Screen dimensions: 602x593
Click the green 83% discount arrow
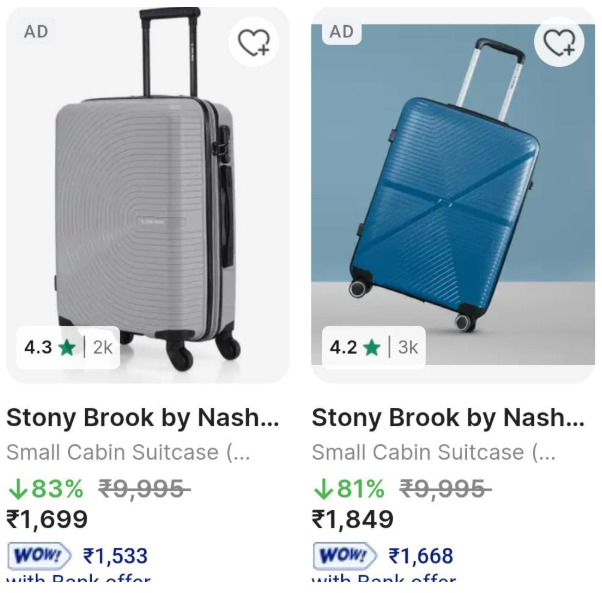pos(17,489)
